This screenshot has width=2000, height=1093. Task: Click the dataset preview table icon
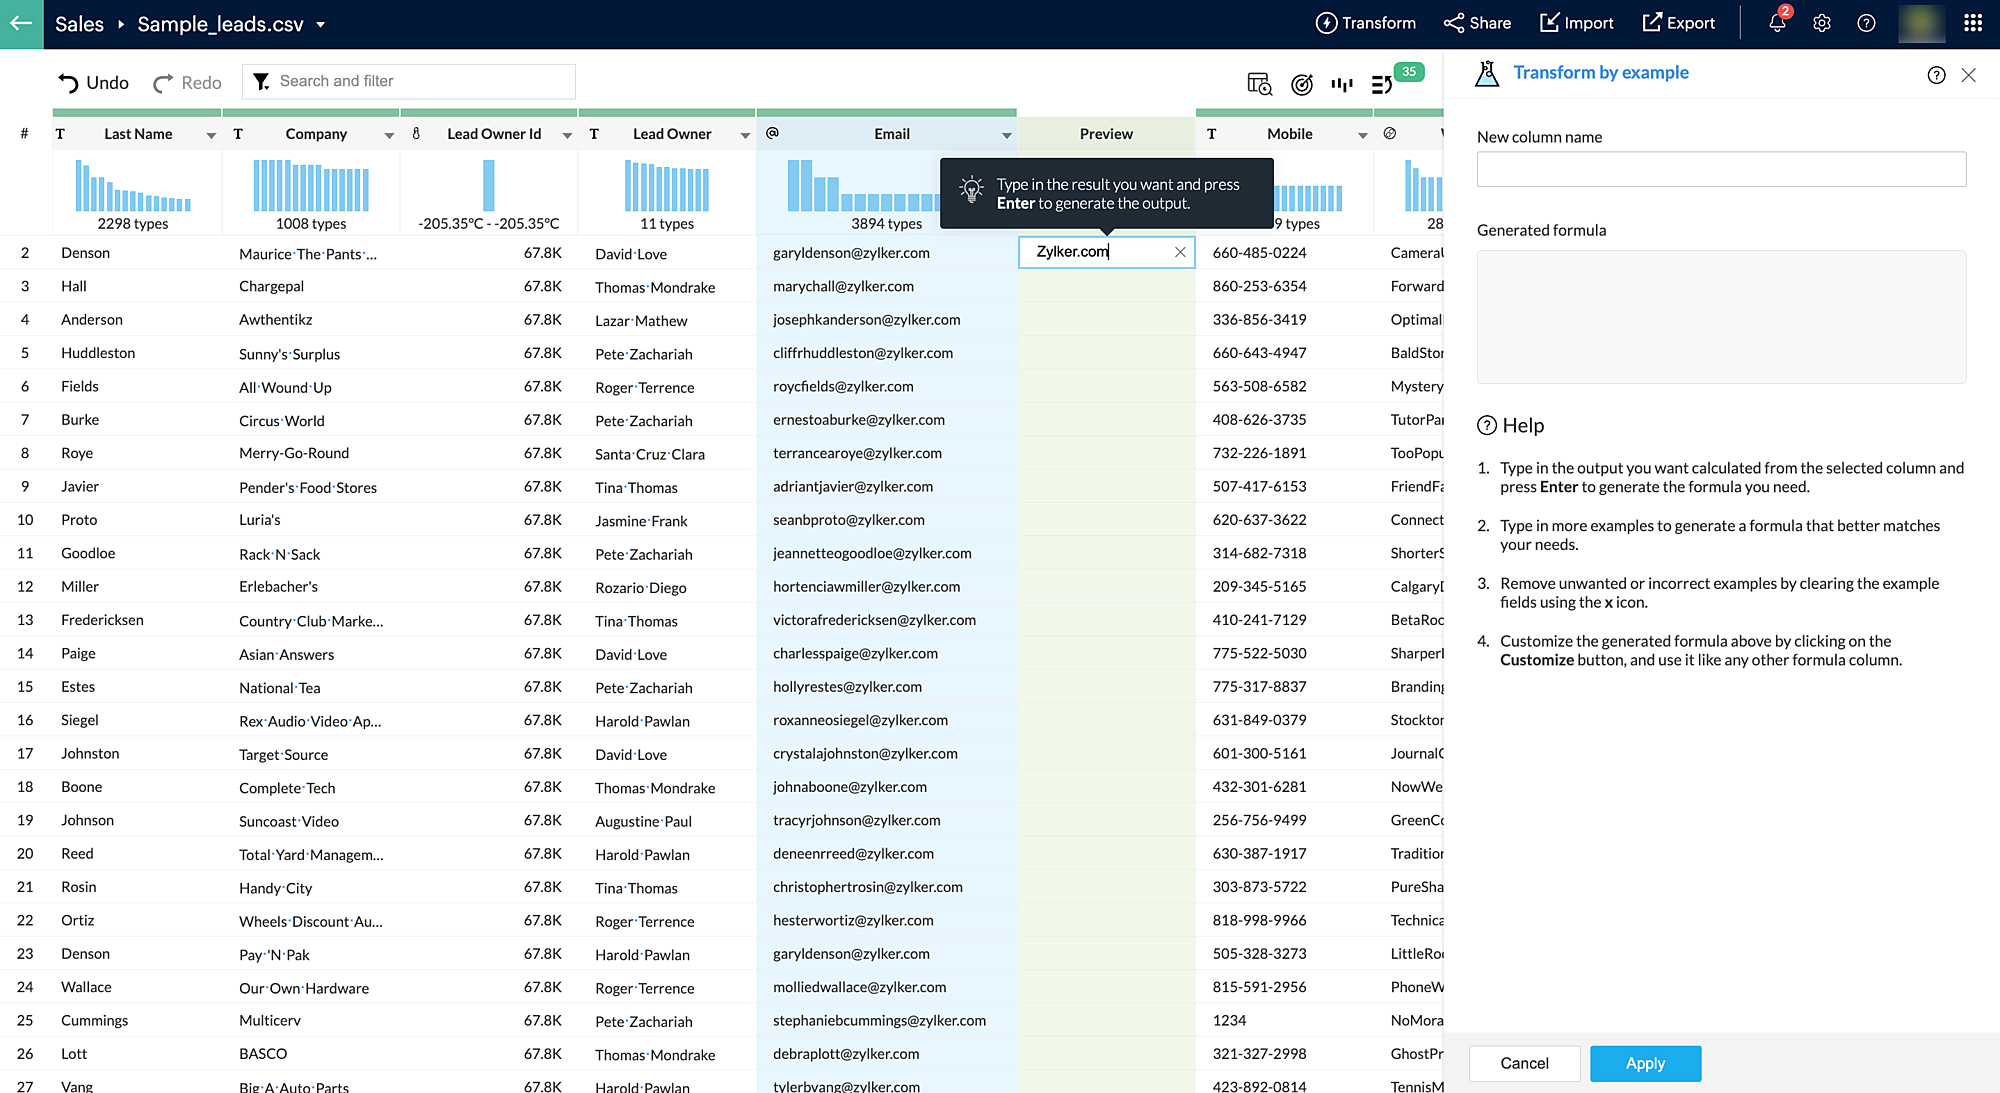1259,85
